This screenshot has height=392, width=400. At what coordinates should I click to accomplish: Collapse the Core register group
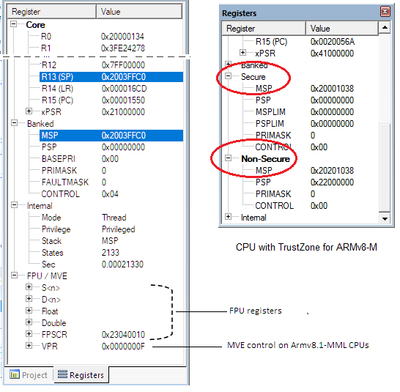pyautogui.click(x=14, y=24)
